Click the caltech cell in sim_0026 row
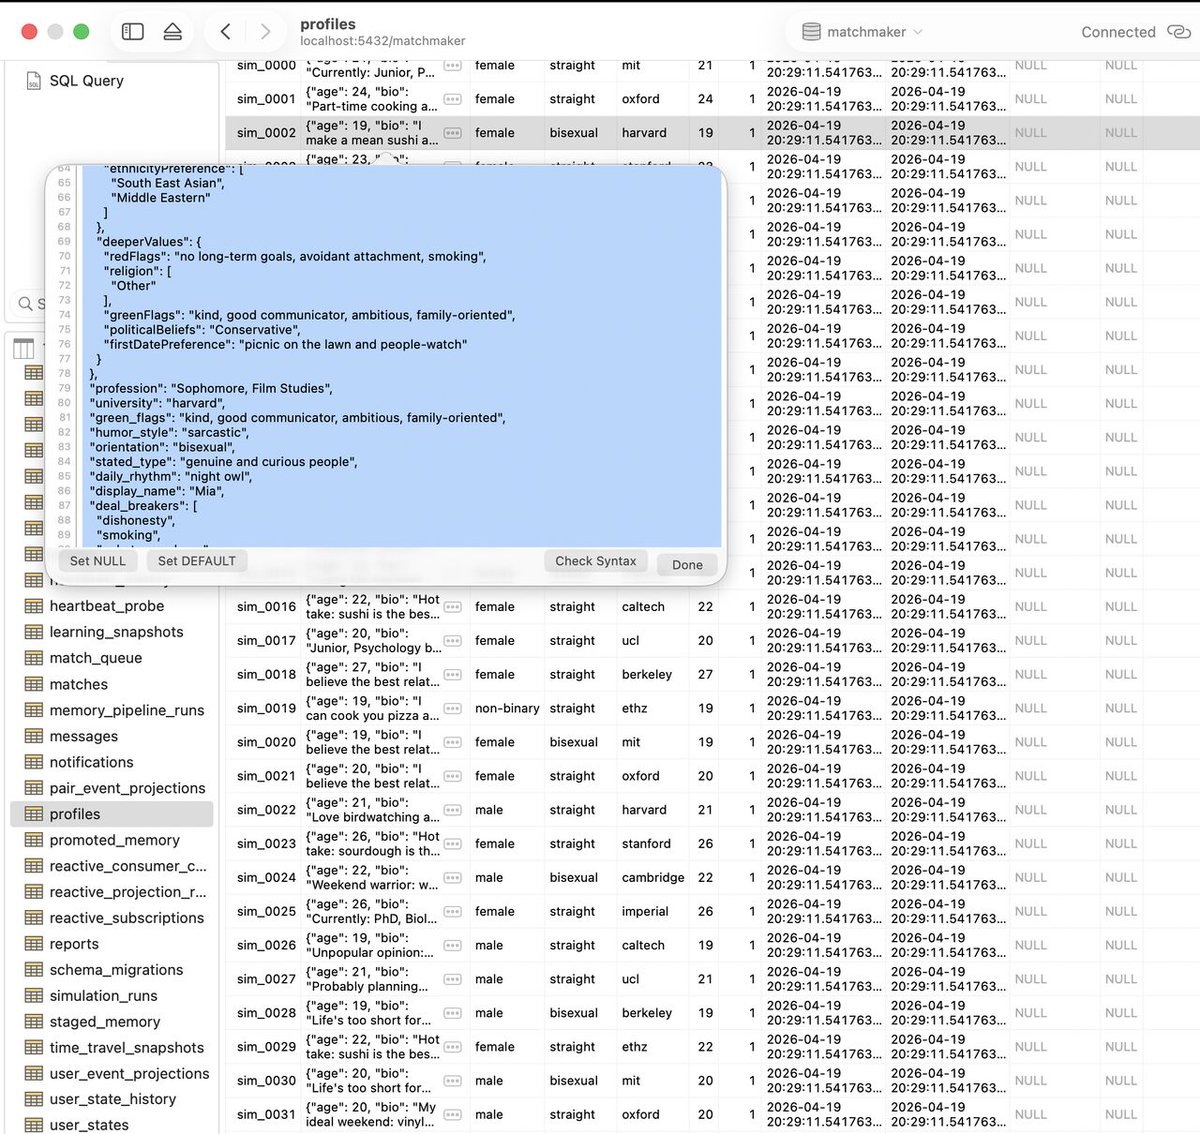1200x1134 pixels. tap(643, 945)
